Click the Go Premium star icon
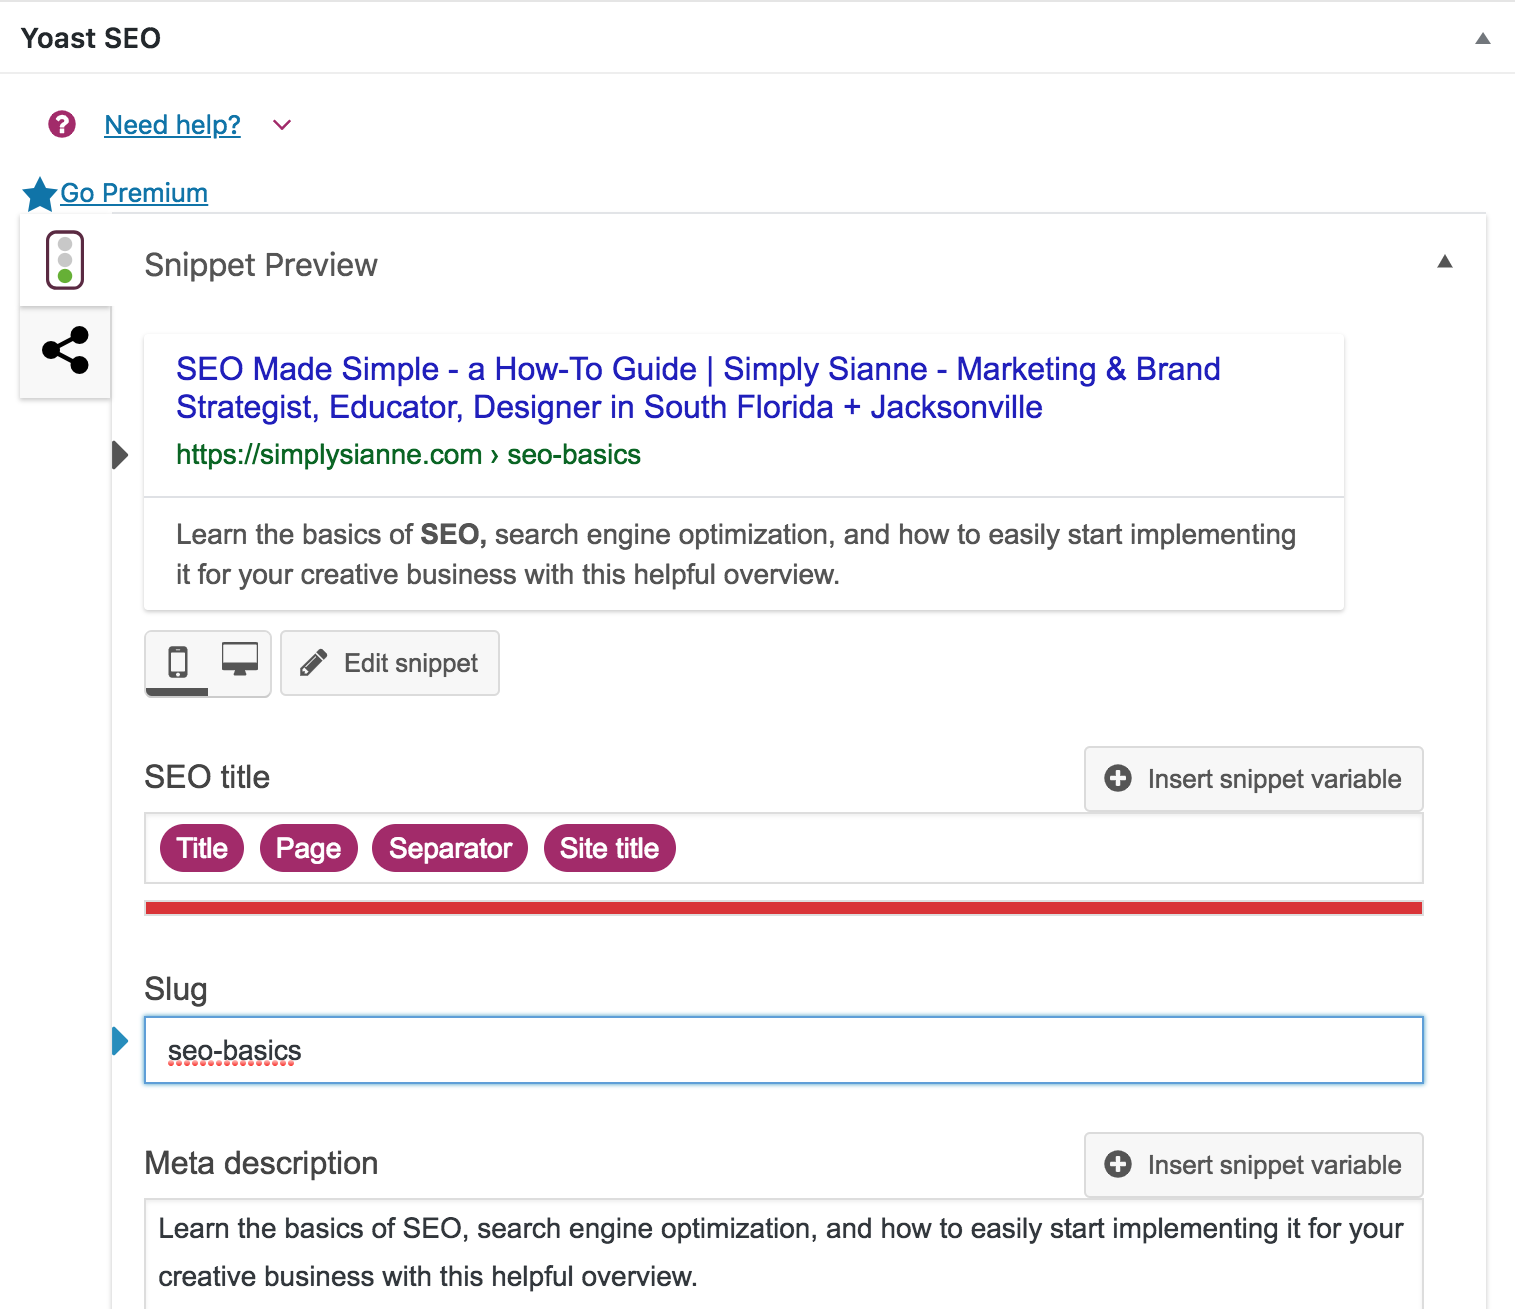This screenshot has width=1515, height=1309. 39,194
